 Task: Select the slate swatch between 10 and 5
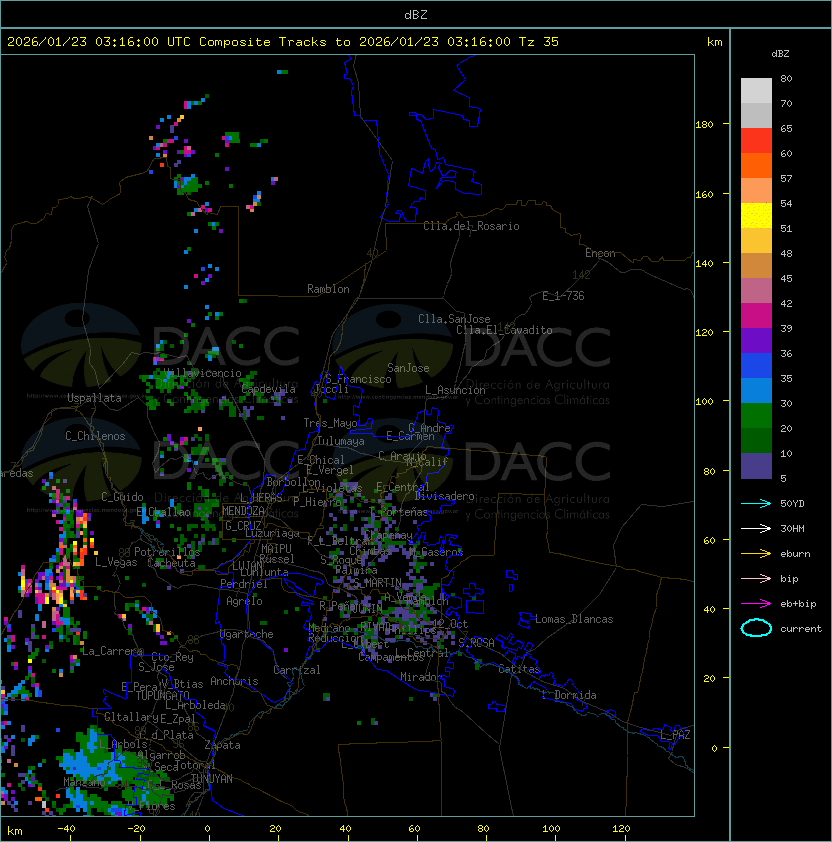coord(756,466)
